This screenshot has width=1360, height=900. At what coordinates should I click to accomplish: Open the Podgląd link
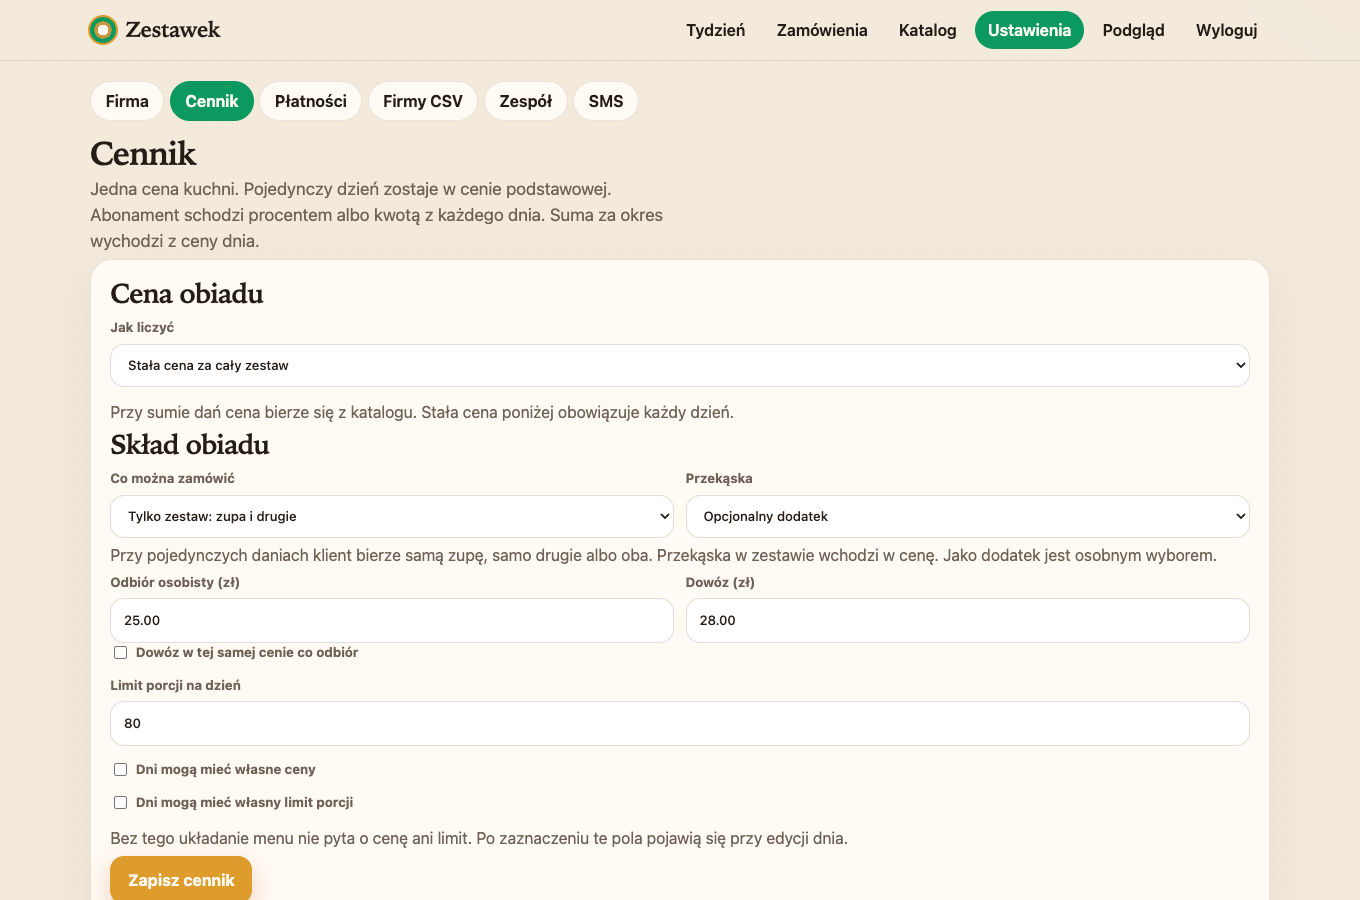pyautogui.click(x=1133, y=30)
